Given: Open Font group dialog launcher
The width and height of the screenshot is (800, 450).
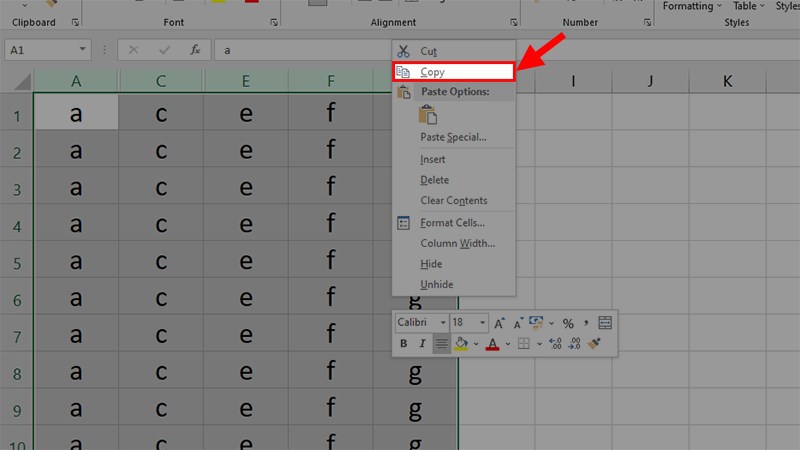Looking at the screenshot, I should coord(274,22).
